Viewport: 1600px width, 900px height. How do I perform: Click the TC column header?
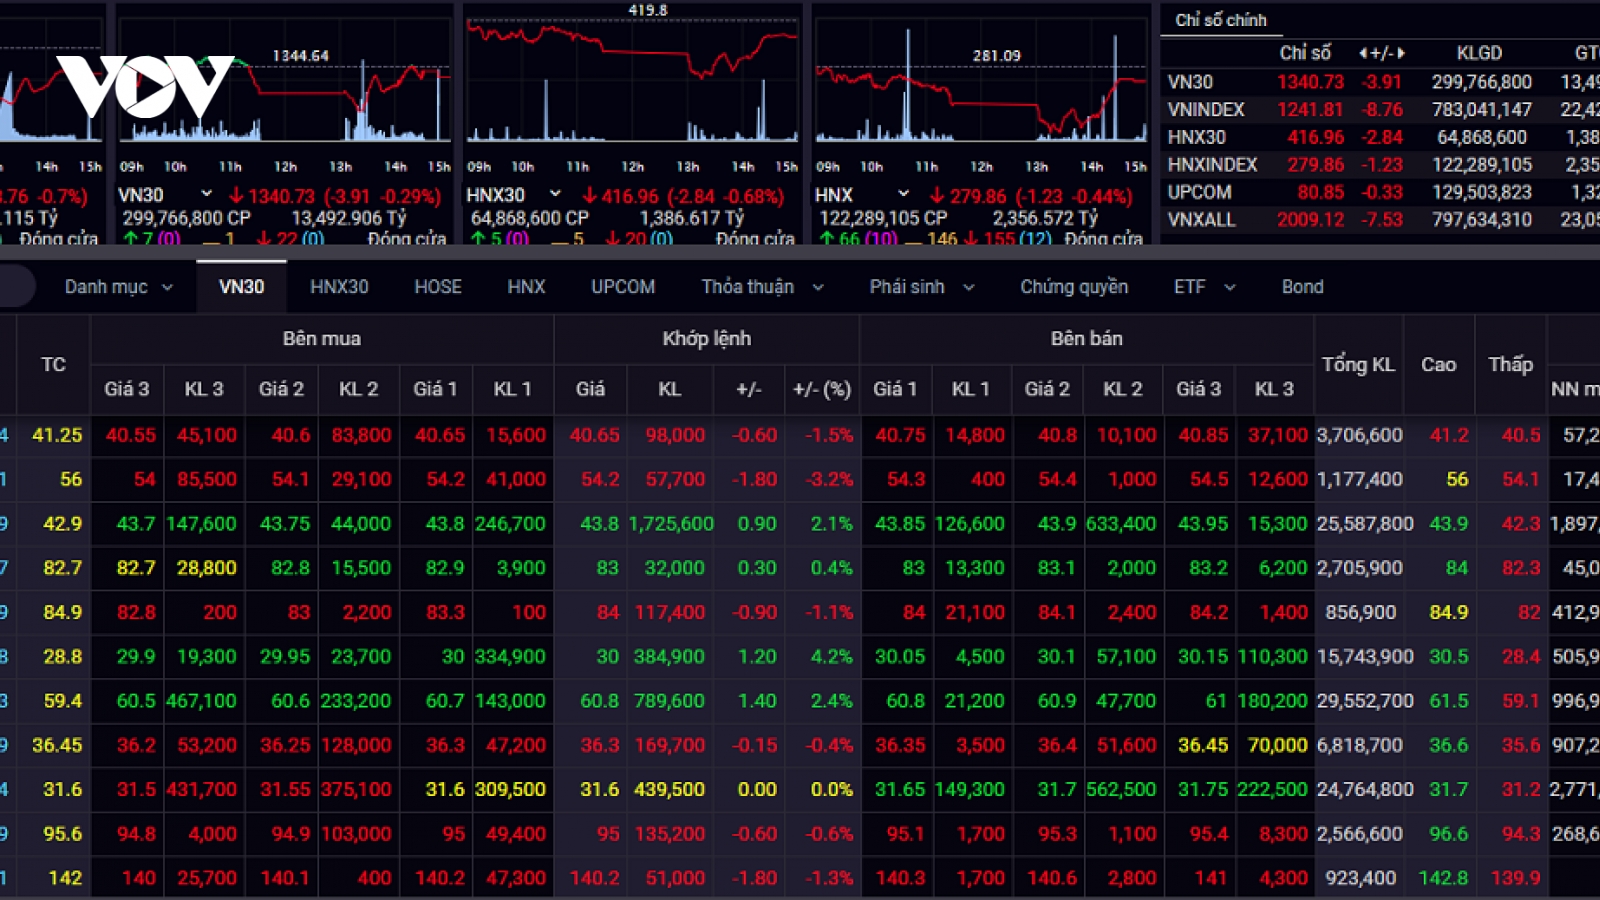coord(53,365)
